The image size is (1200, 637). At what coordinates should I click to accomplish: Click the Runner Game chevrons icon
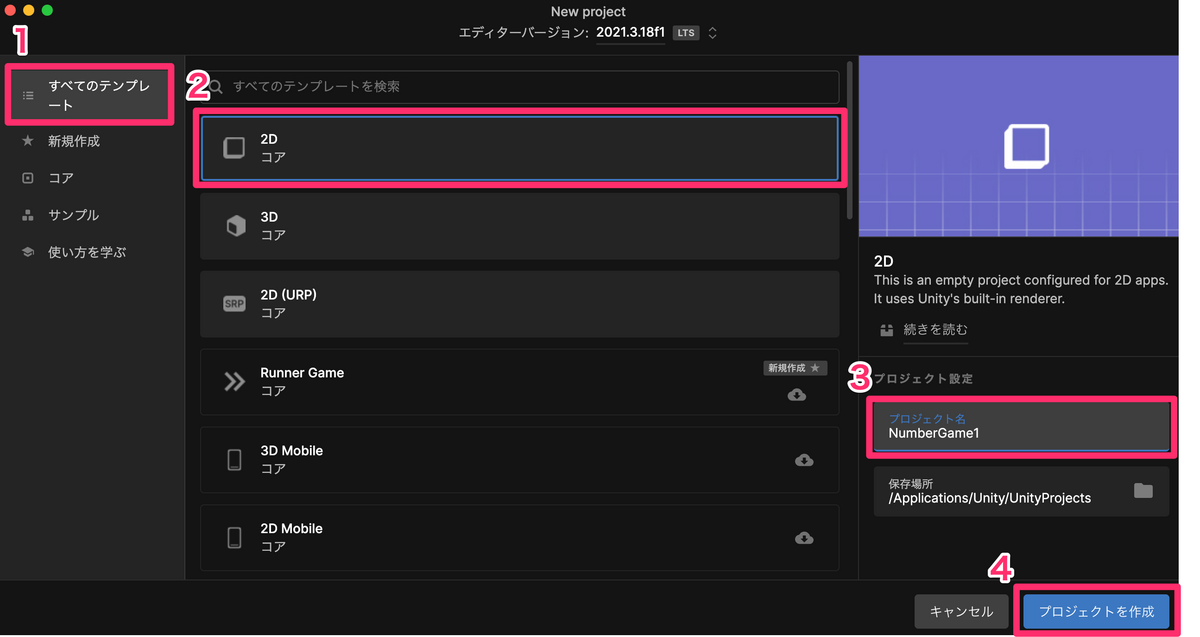pos(234,382)
